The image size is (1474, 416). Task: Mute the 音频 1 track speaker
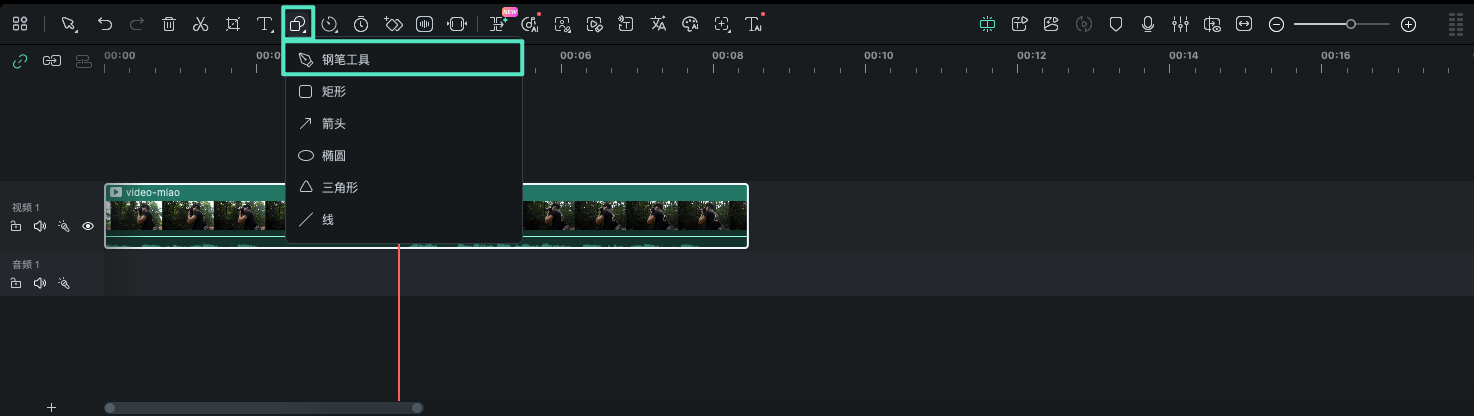point(40,284)
